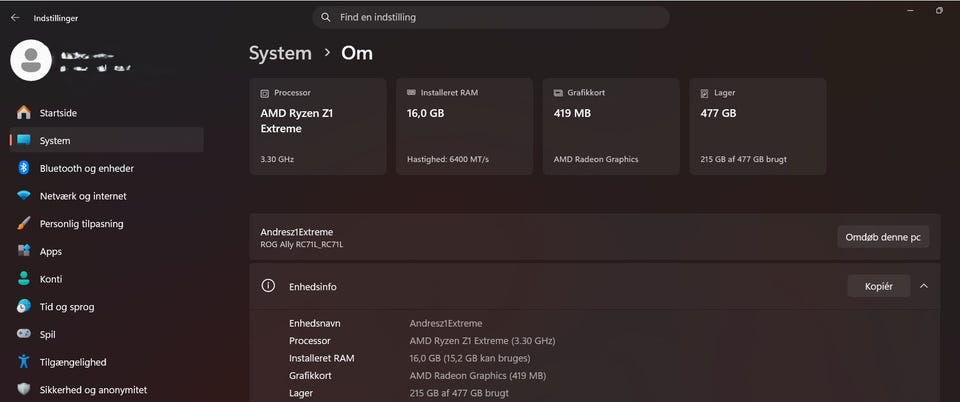Click the Andresz1Extreme PC name heading
The height and width of the screenshot is (402, 960).
tap(297, 232)
